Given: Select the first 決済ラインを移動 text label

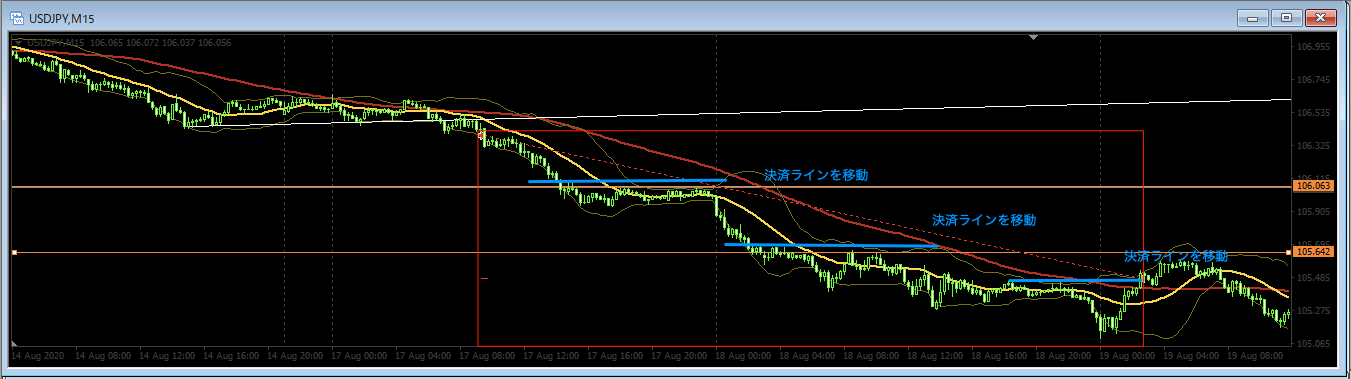Looking at the screenshot, I should (x=816, y=175).
